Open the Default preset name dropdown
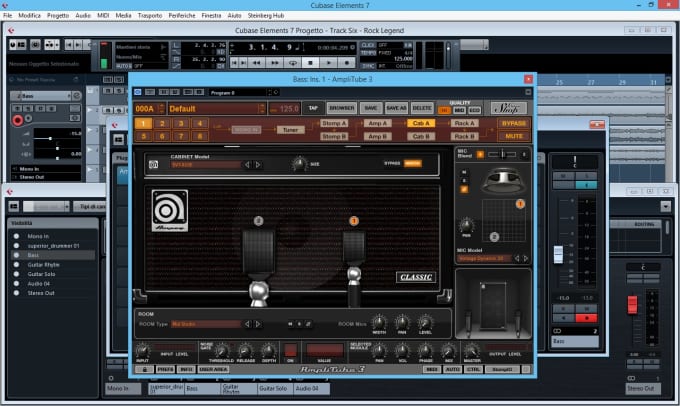The height and width of the screenshot is (406, 680). coord(217,108)
